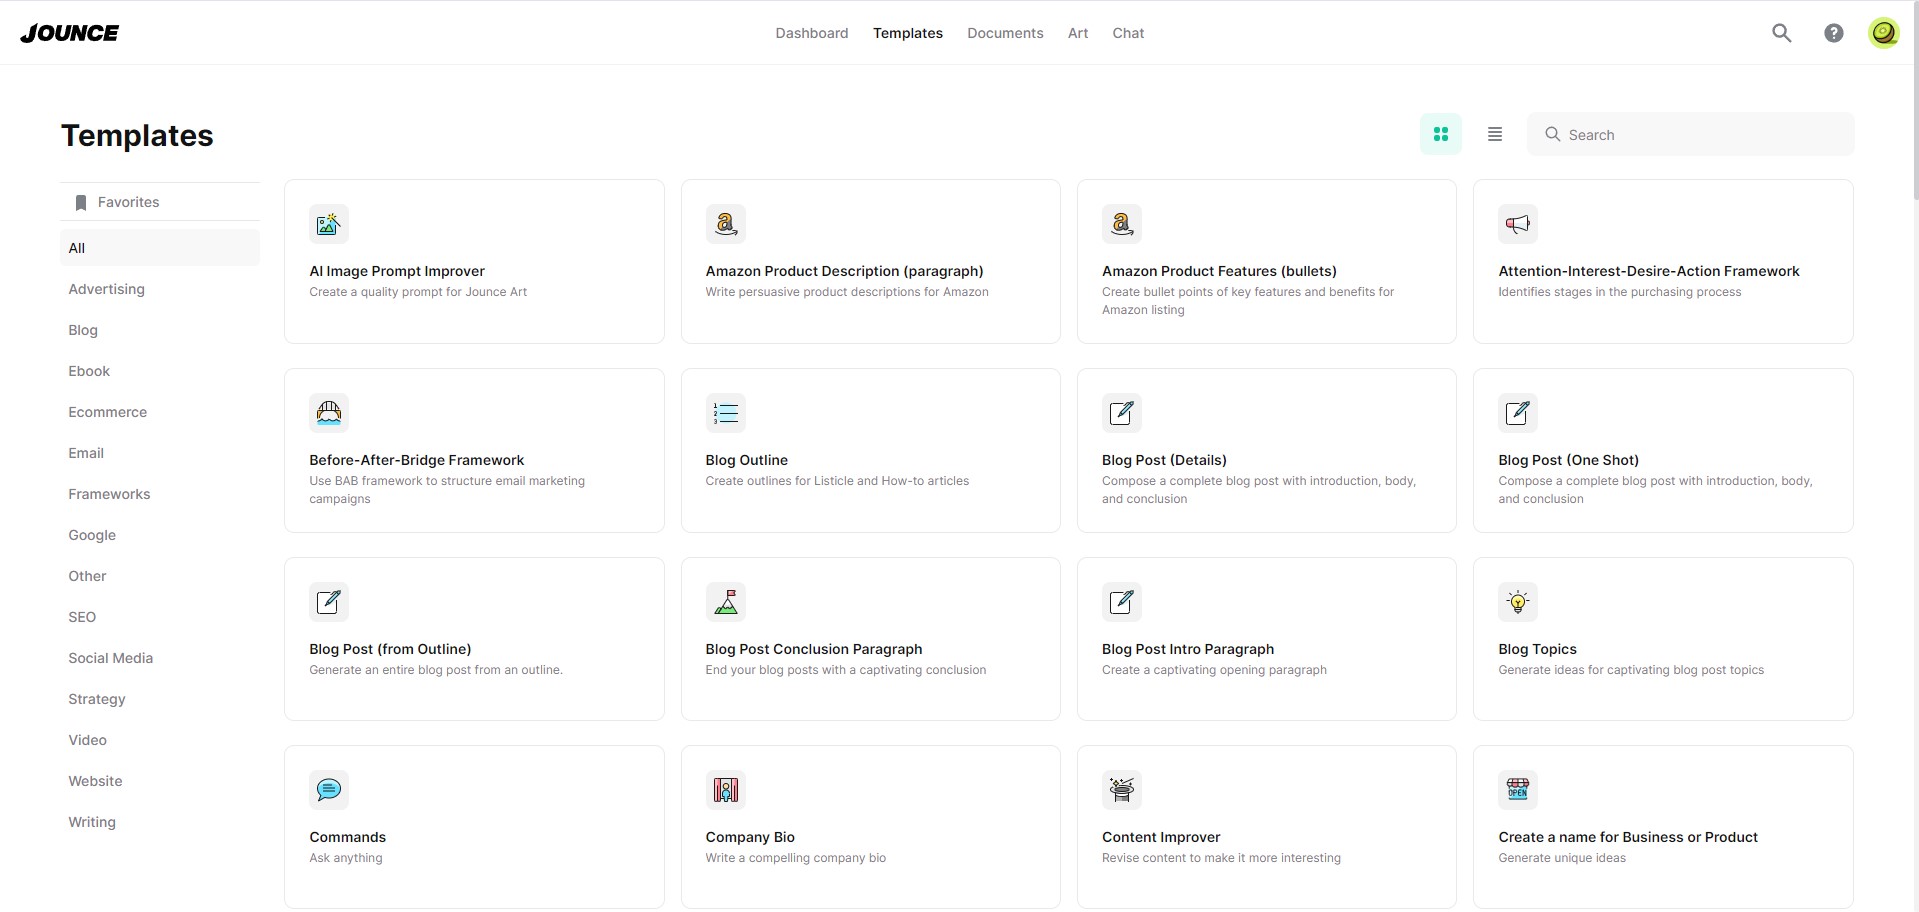Click the Commands speech bubble icon
This screenshot has height=912, width=1919.
(329, 790)
